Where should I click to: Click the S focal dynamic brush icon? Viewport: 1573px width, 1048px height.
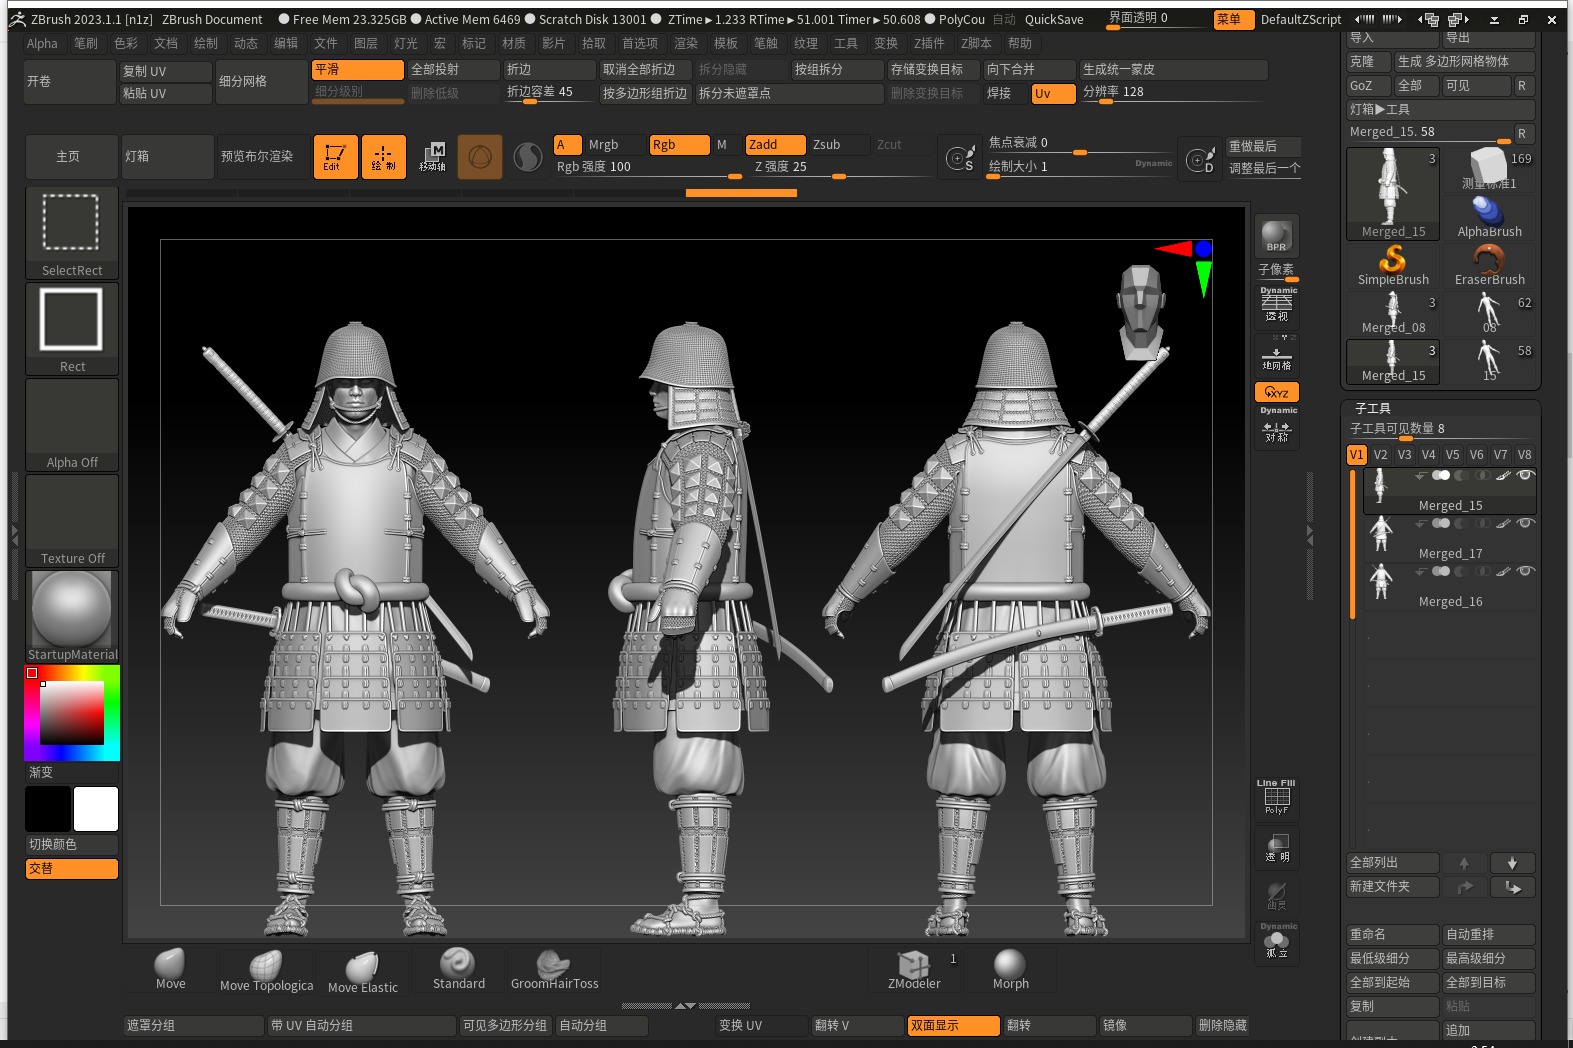click(x=960, y=158)
